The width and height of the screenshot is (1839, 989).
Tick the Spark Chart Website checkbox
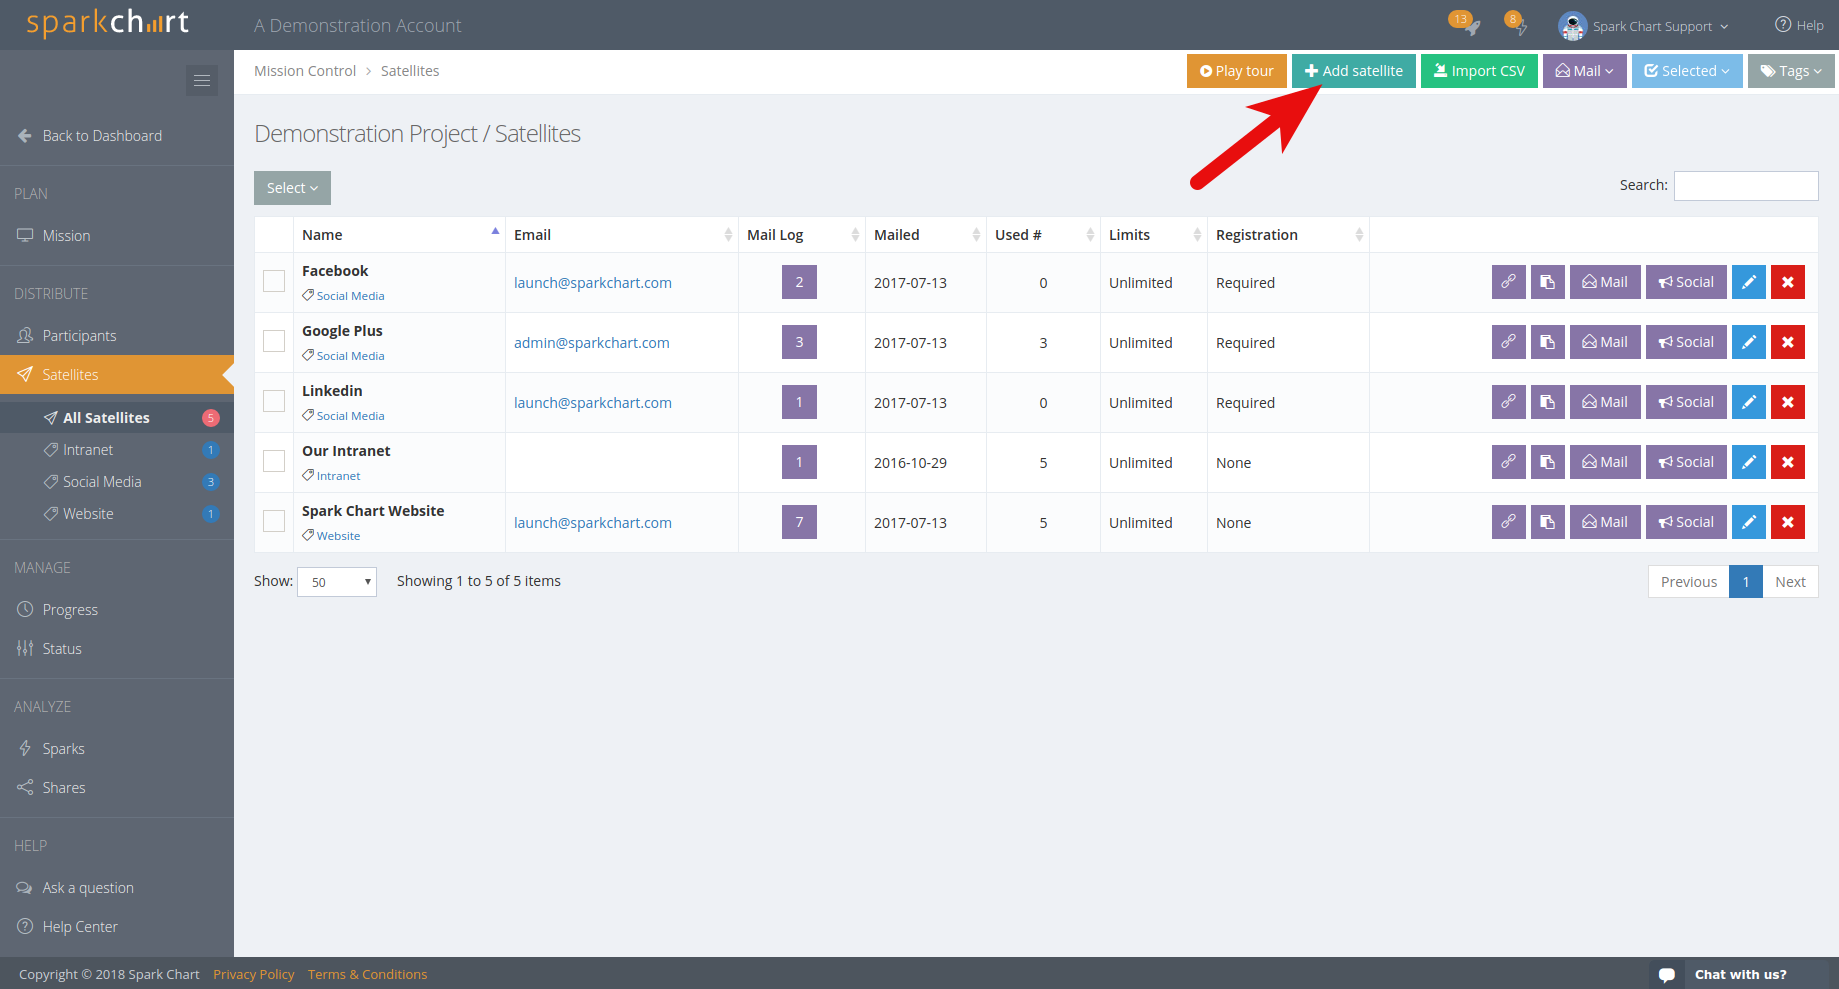(x=274, y=521)
